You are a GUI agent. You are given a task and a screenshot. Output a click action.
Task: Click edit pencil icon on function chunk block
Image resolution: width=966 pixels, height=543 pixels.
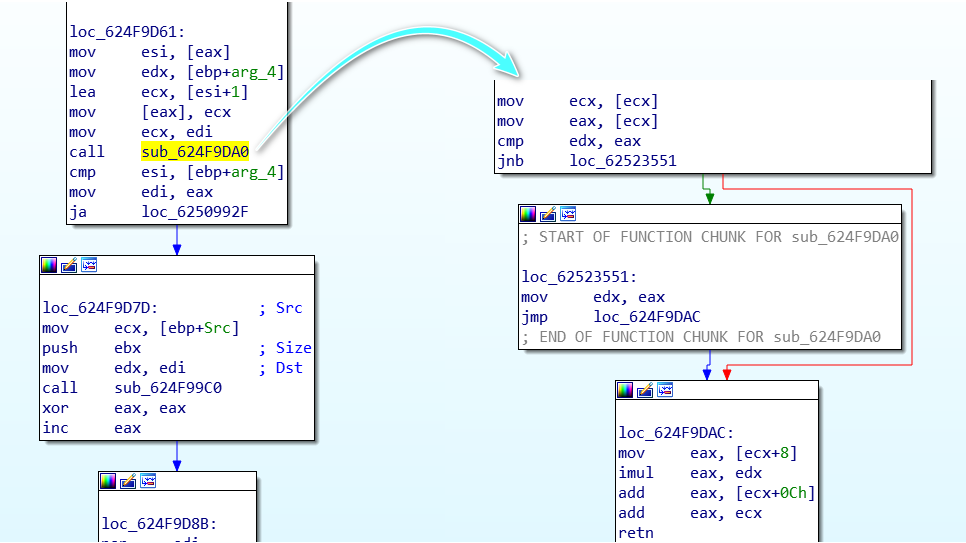click(x=548, y=214)
